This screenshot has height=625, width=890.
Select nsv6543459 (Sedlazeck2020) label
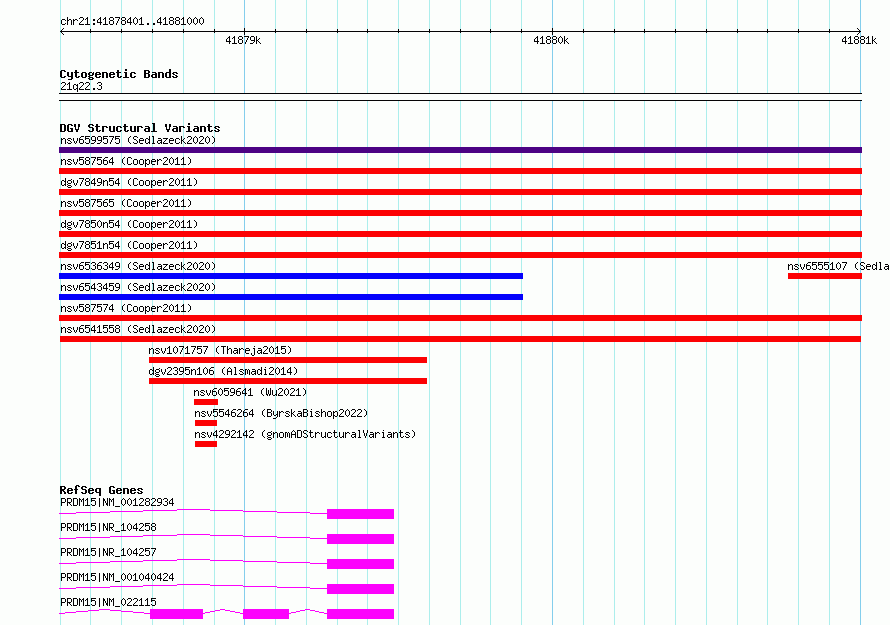click(x=138, y=287)
